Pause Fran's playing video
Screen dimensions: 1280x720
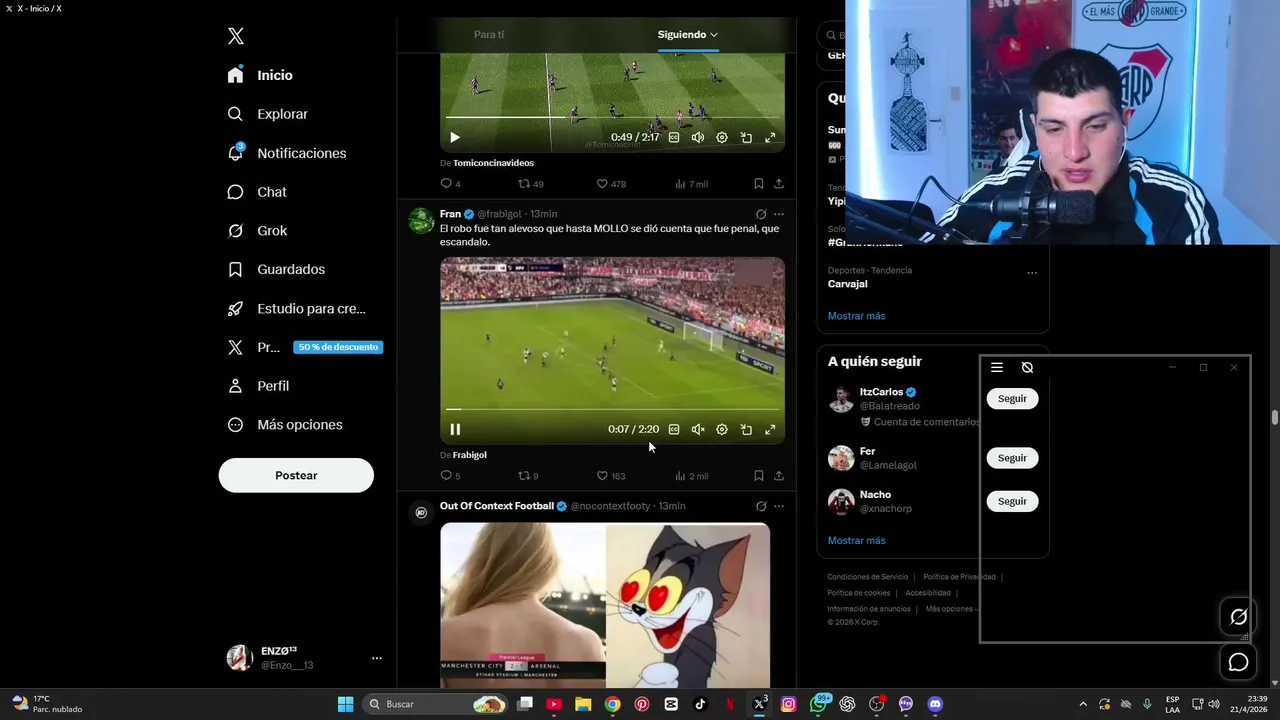point(455,429)
